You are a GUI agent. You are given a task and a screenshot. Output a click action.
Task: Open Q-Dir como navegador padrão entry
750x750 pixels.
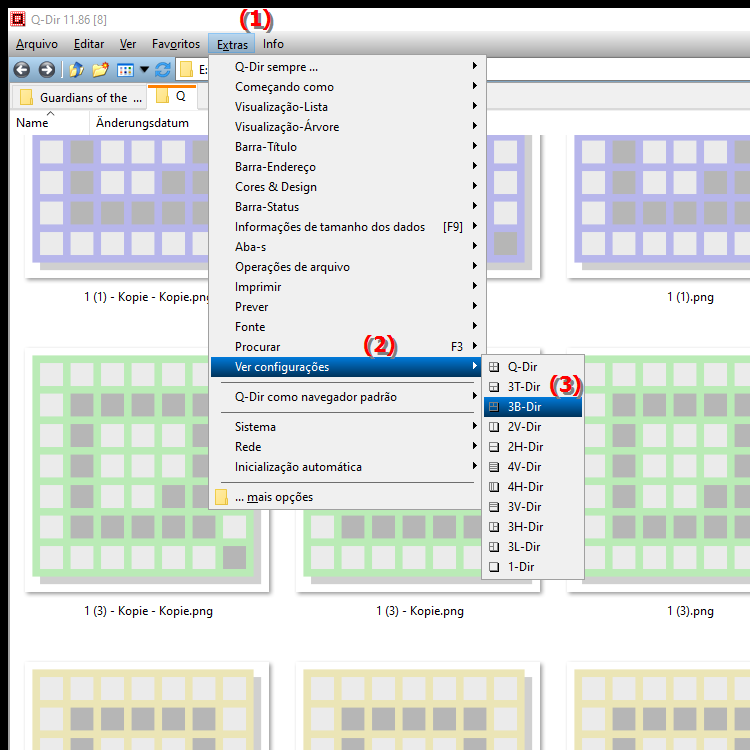[x=347, y=397]
